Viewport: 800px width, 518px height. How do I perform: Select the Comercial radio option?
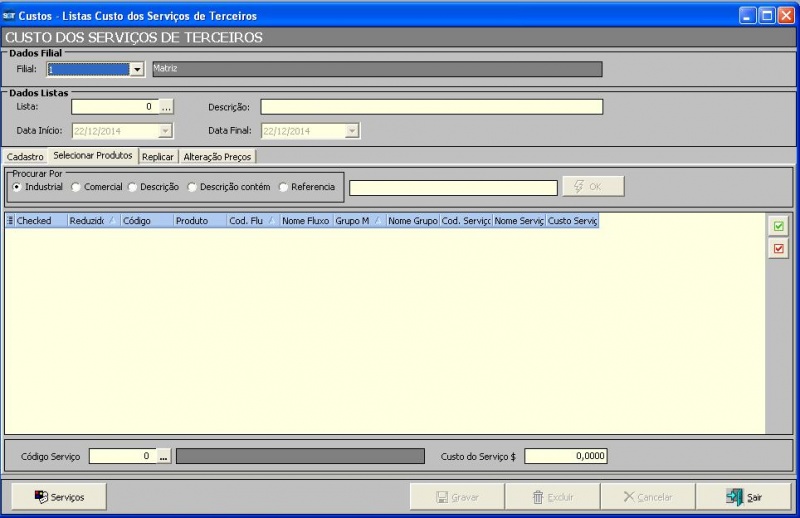76,187
